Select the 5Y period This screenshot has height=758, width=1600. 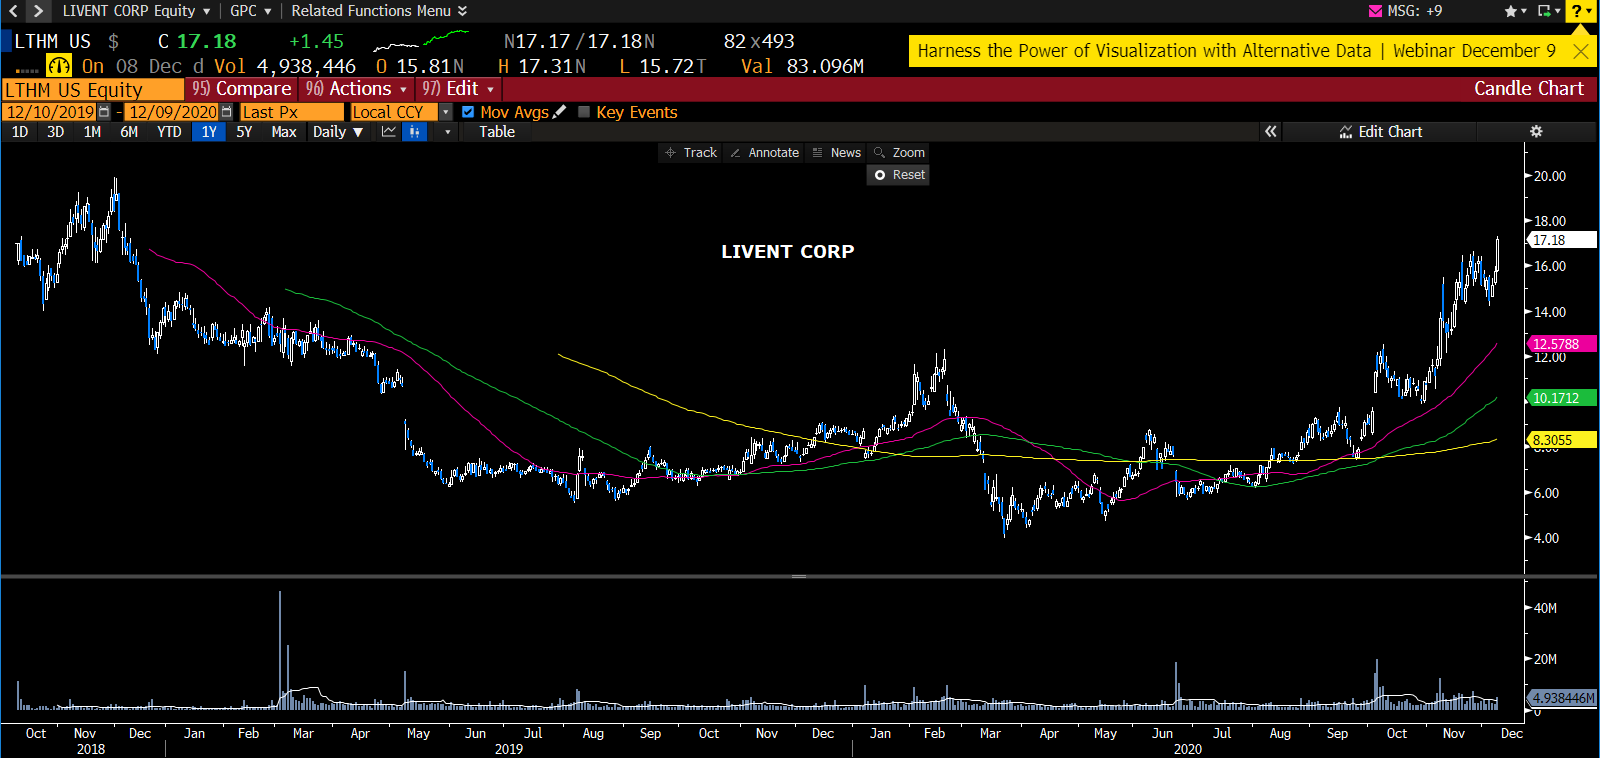(x=244, y=132)
